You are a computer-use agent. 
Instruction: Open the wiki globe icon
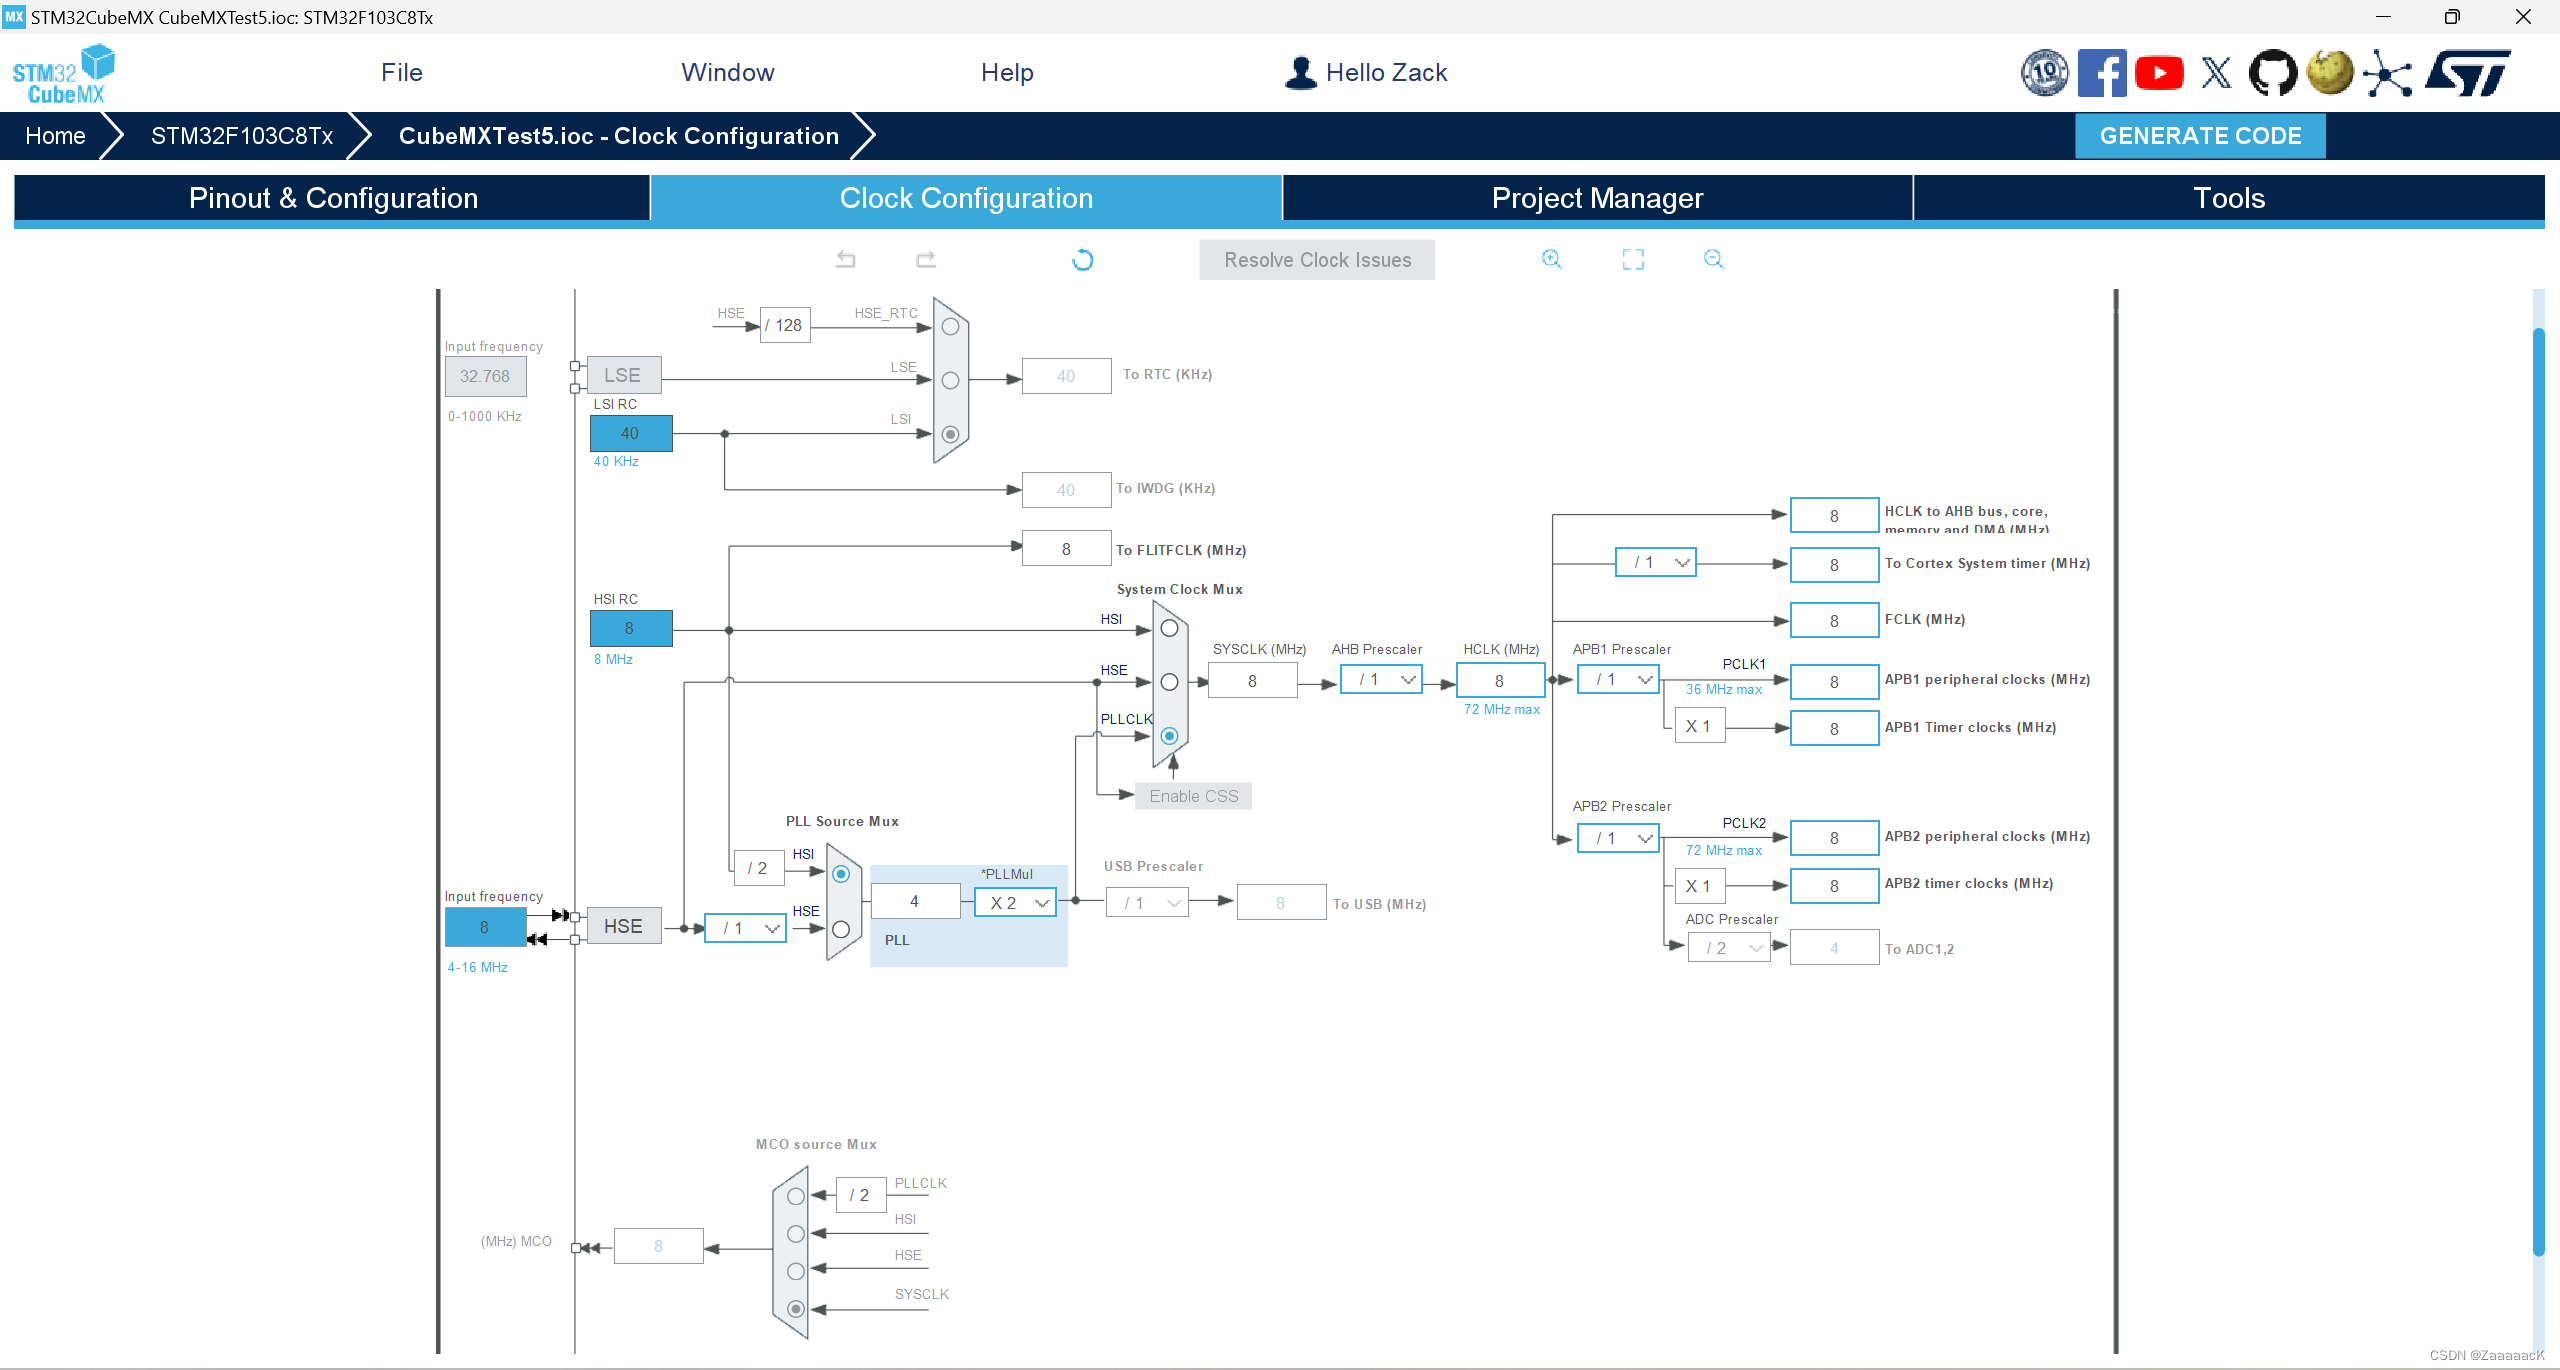(2330, 73)
